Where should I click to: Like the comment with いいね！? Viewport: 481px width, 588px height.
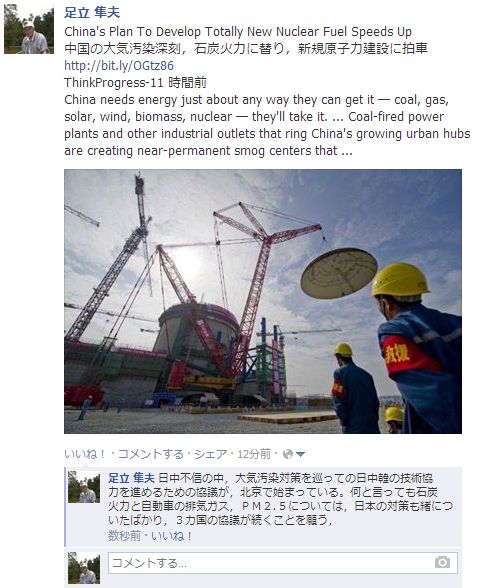click(172, 536)
